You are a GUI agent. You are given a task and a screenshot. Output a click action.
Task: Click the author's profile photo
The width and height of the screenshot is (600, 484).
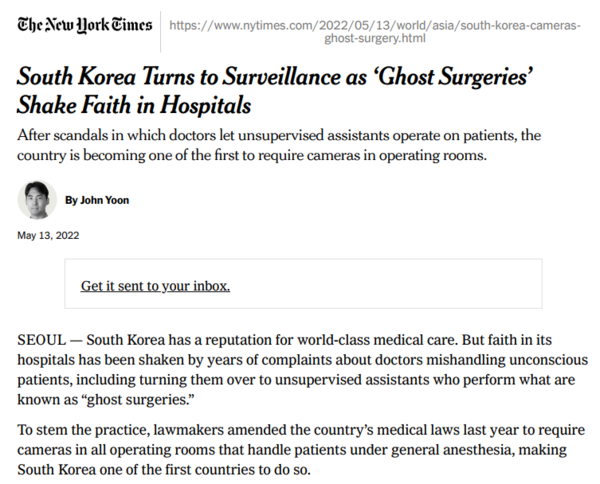tap(37, 200)
